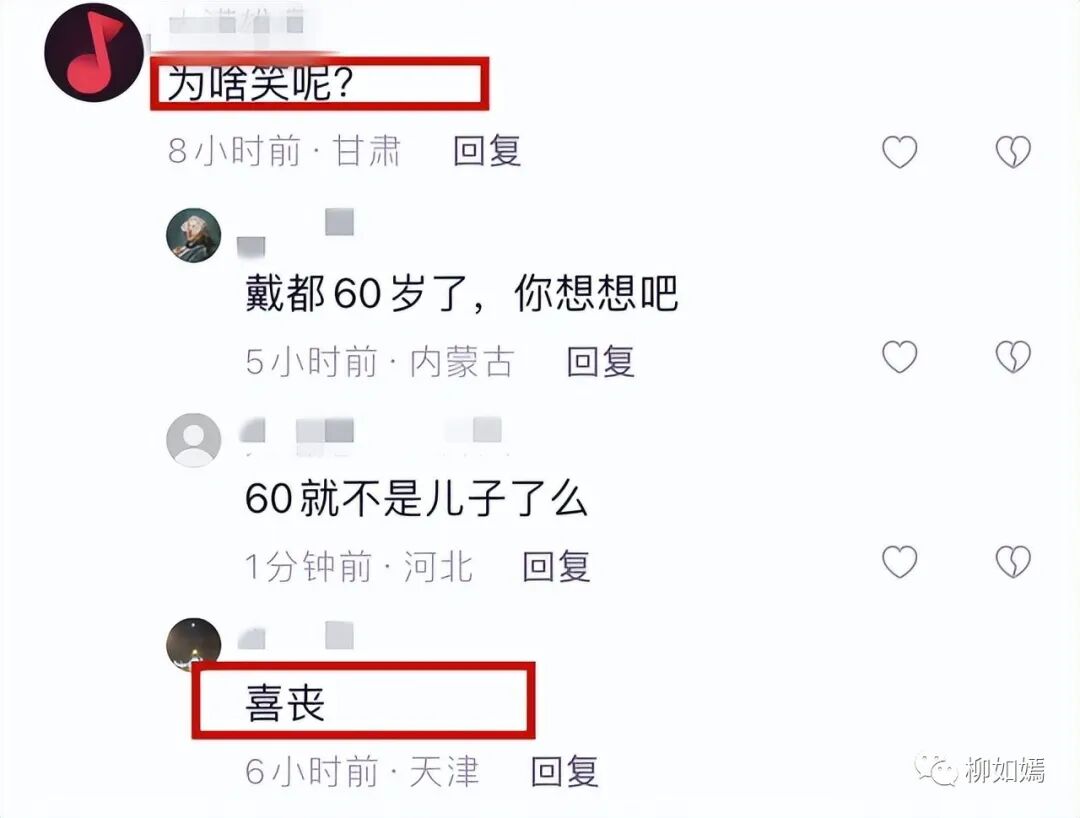
Task: Reply to the 天津 comment
Action: [x=565, y=771]
